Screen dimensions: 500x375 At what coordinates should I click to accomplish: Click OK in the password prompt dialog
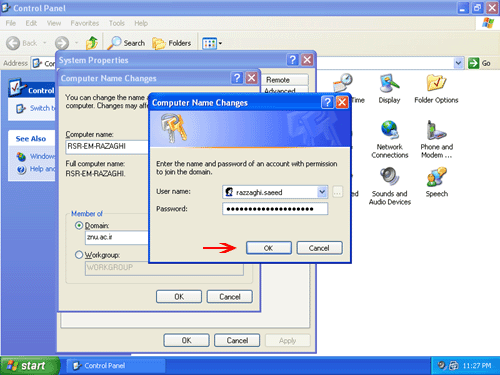tap(269, 248)
